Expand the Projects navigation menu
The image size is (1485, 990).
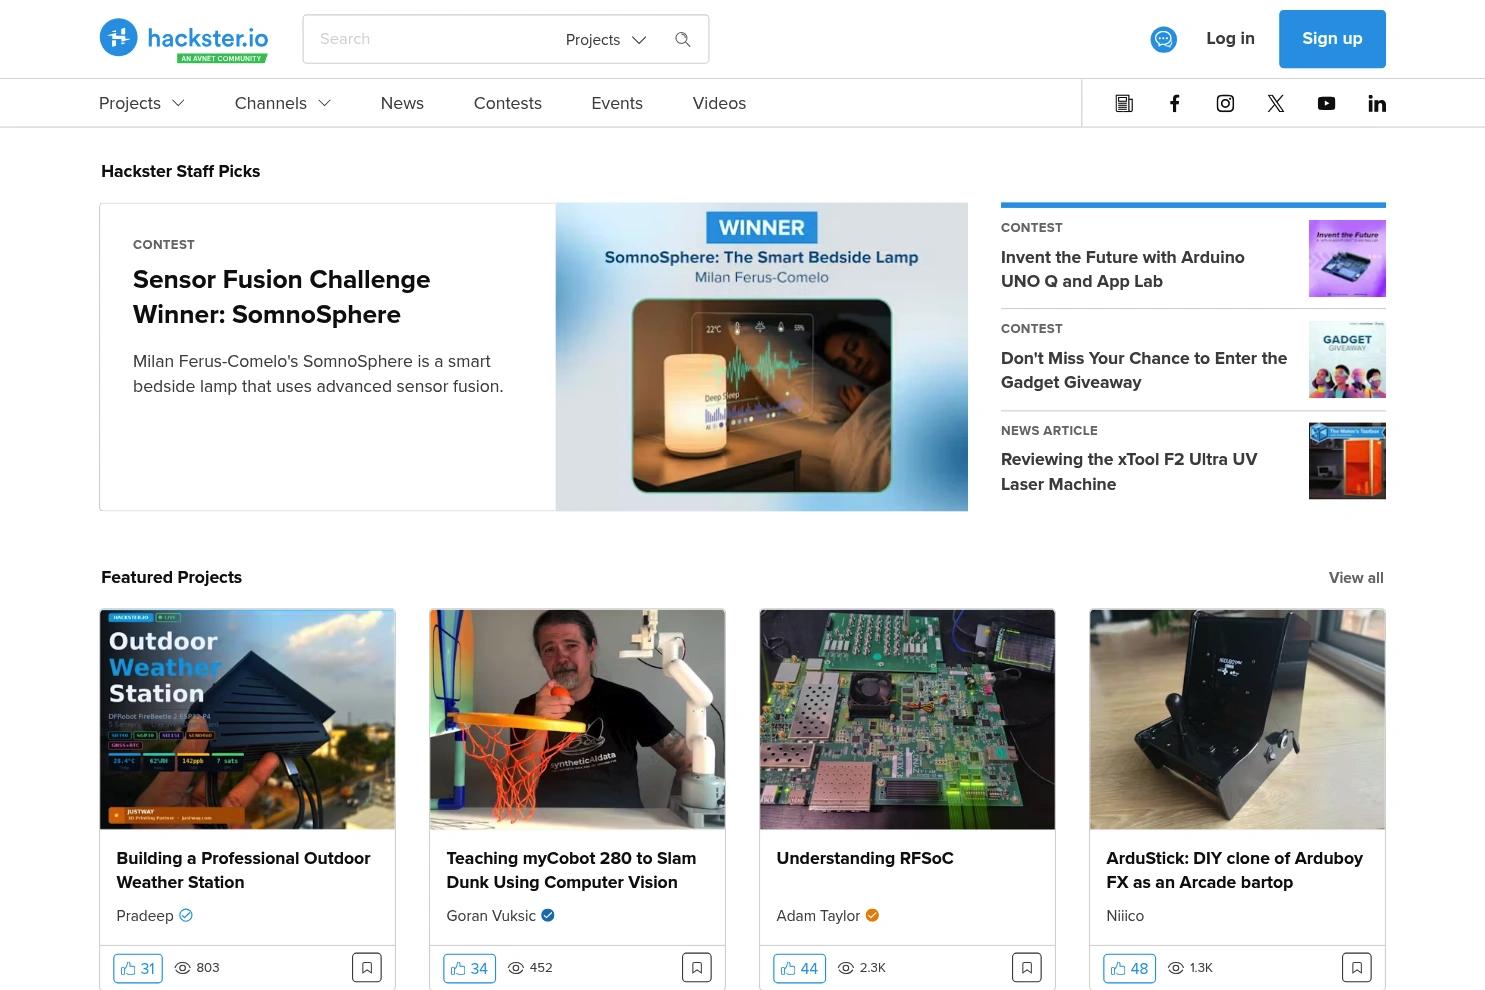pos(142,103)
